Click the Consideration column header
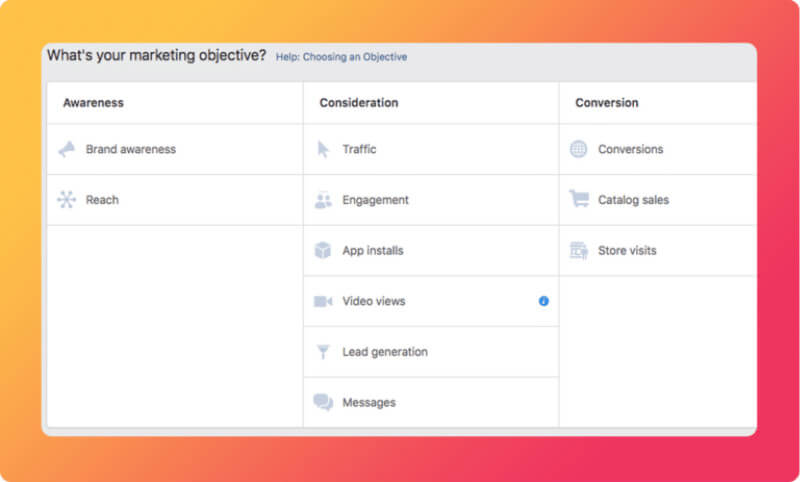Image resolution: width=800 pixels, height=482 pixels. [359, 103]
